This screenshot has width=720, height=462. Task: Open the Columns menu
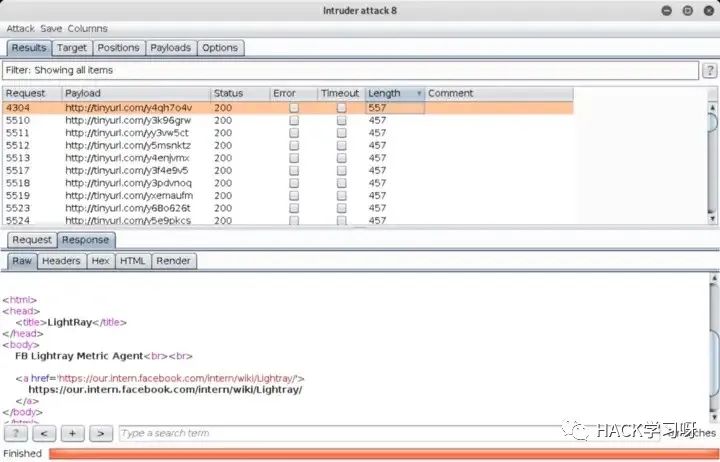(87, 29)
